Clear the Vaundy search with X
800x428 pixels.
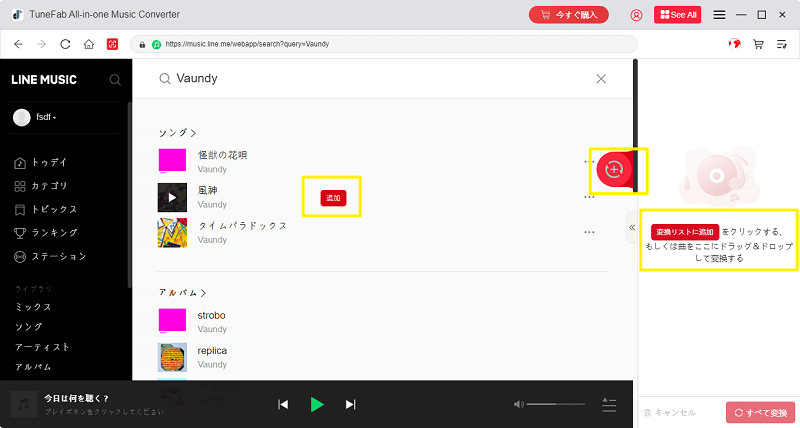[601, 79]
